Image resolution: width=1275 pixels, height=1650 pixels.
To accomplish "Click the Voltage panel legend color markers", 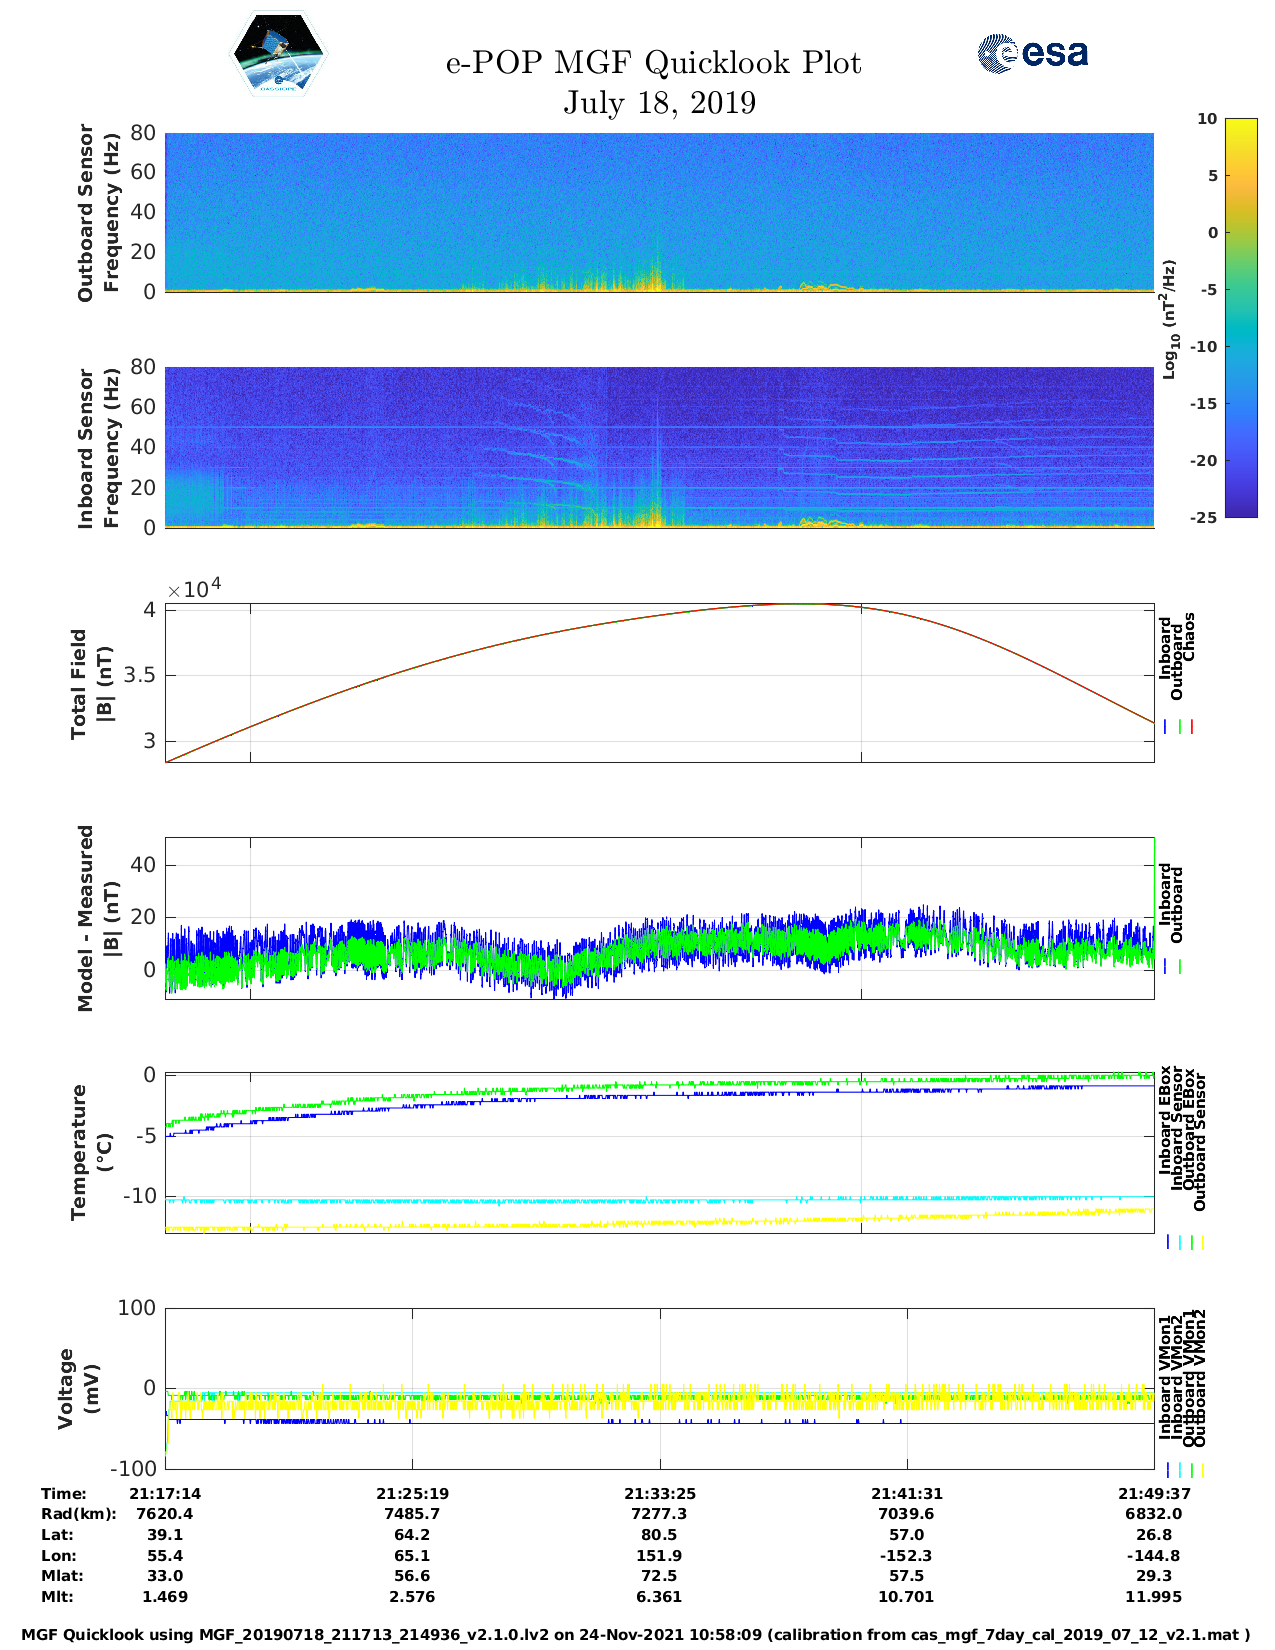I will click(x=1184, y=1470).
